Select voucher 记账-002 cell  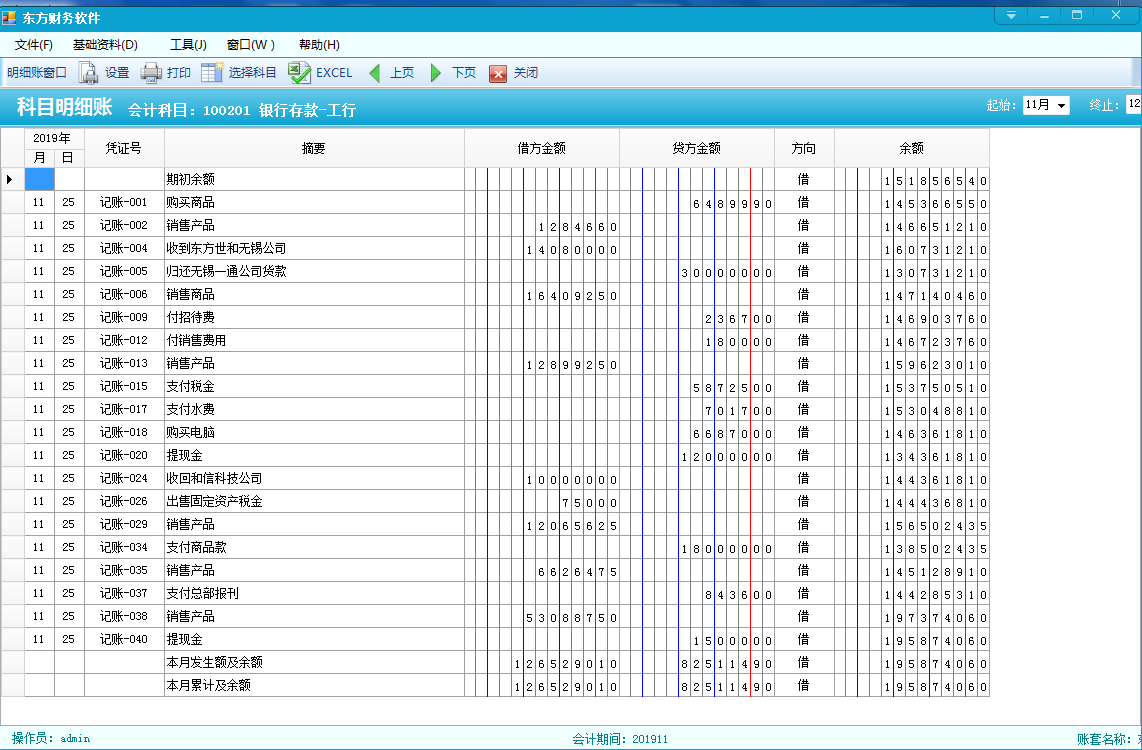pyautogui.click(x=124, y=226)
